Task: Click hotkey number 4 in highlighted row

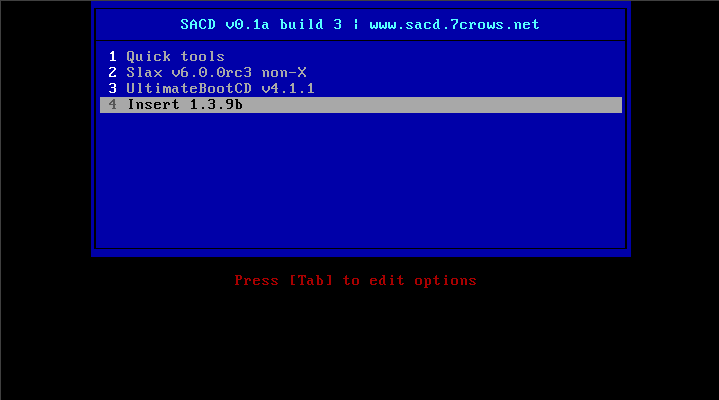Action: pos(112,105)
